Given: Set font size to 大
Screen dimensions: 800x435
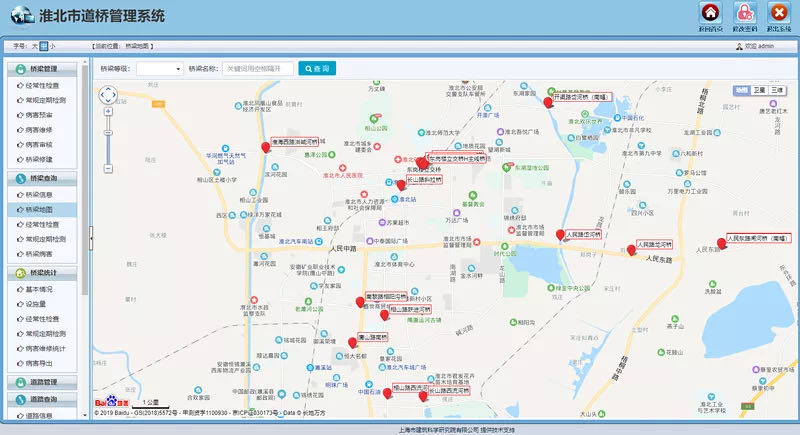Looking at the screenshot, I should coord(34,46).
